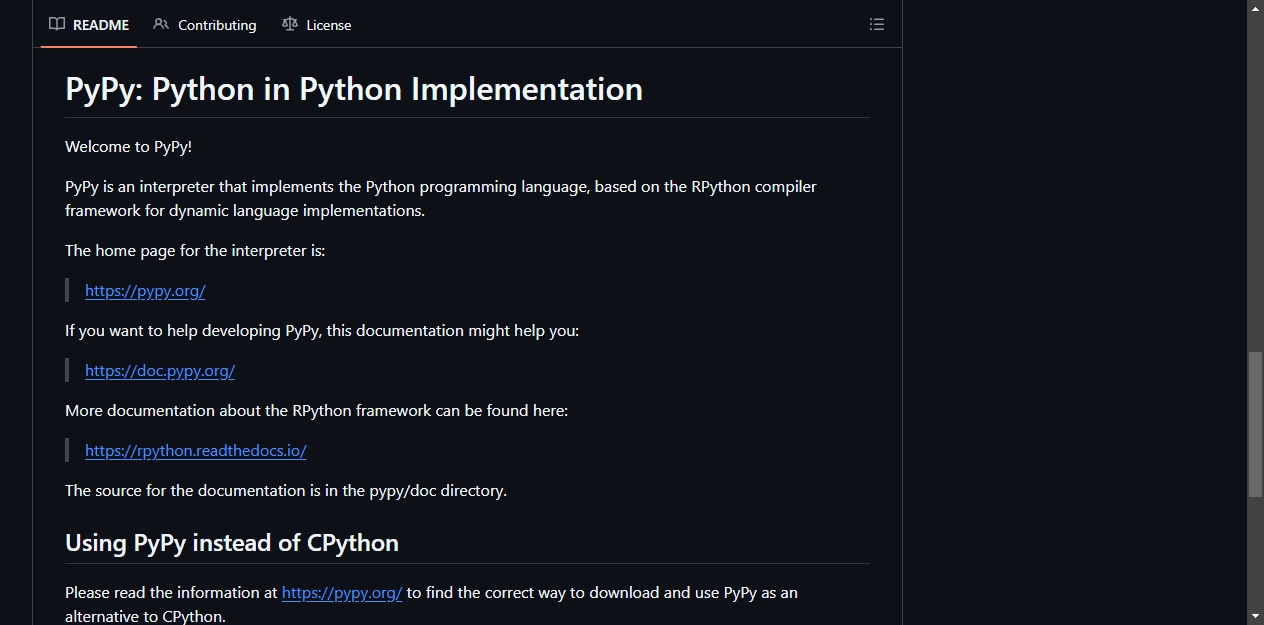Click the PyPy: Python in Python Implementation heading
1264x625 pixels.
tap(354, 89)
